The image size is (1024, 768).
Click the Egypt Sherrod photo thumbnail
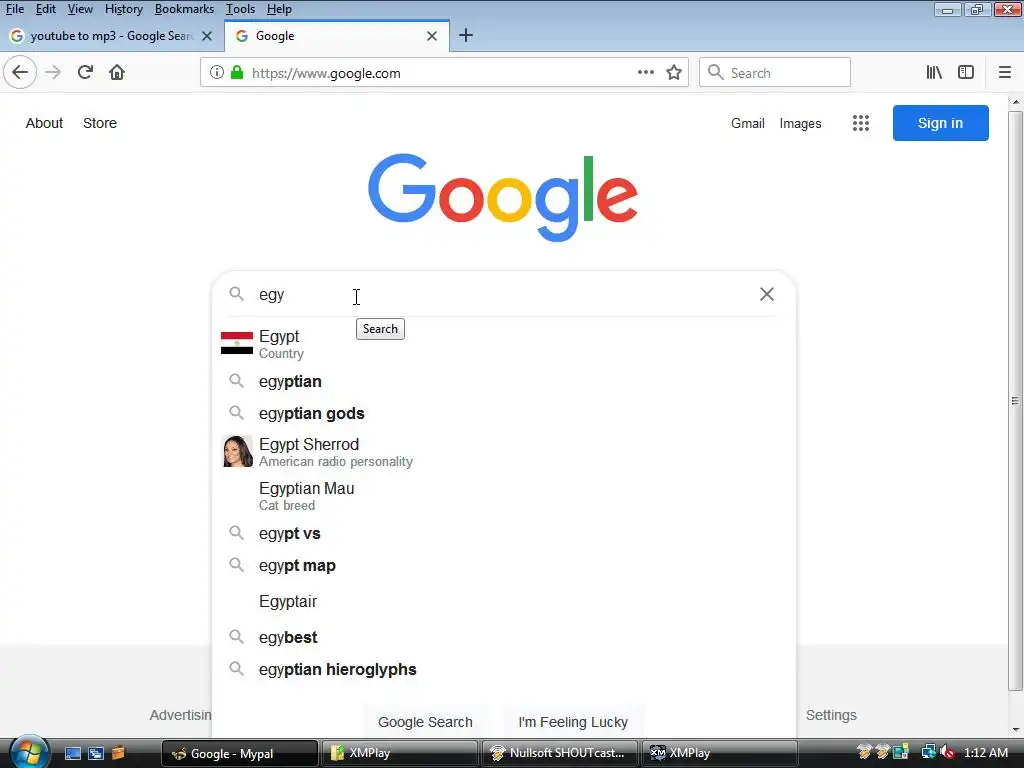[237, 451]
